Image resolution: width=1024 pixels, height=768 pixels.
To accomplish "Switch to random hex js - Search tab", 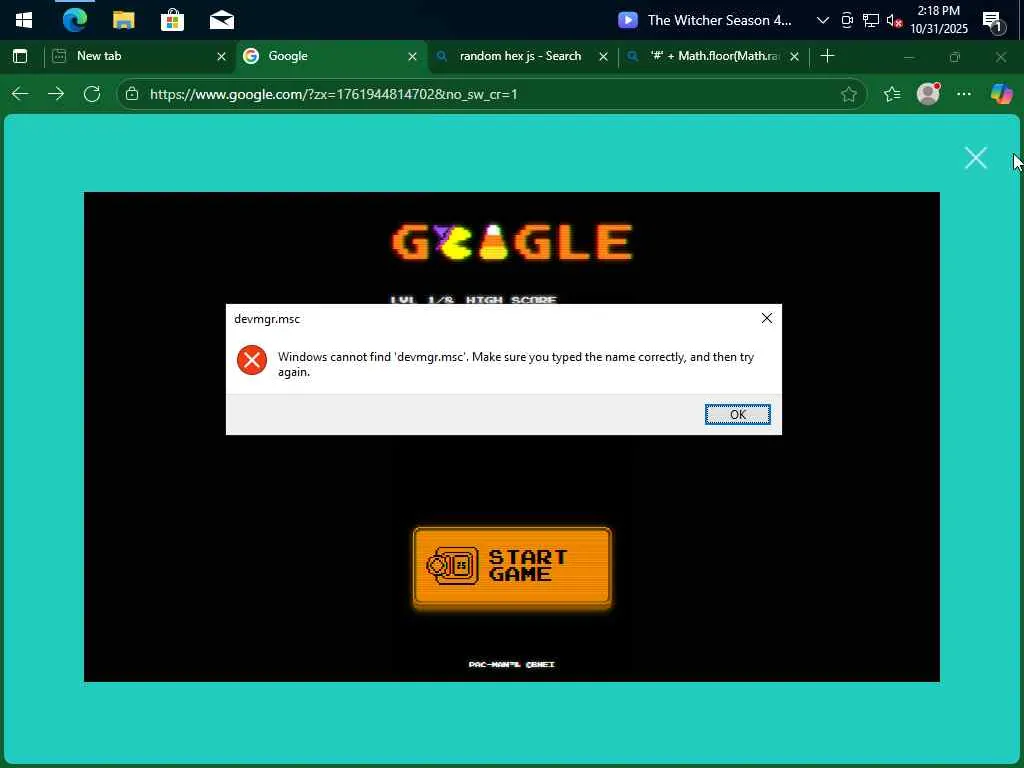I will (520, 56).
